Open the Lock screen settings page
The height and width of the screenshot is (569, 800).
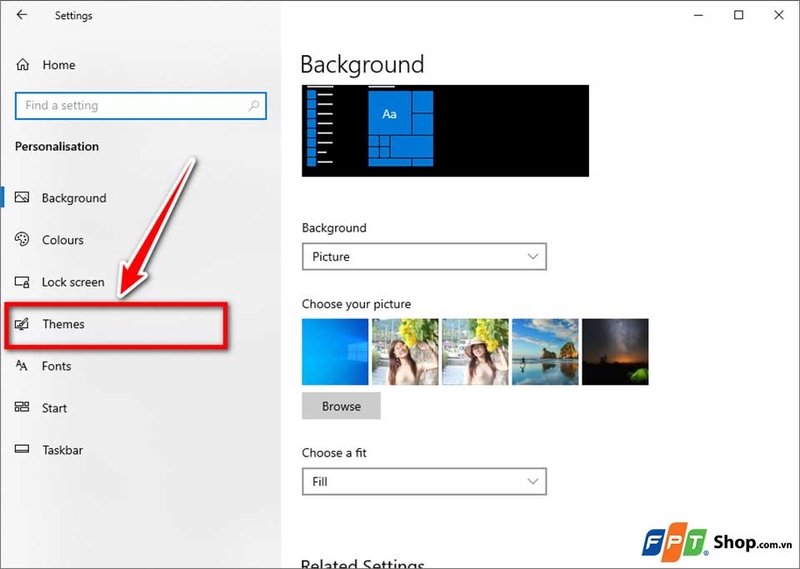click(x=73, y=282)
